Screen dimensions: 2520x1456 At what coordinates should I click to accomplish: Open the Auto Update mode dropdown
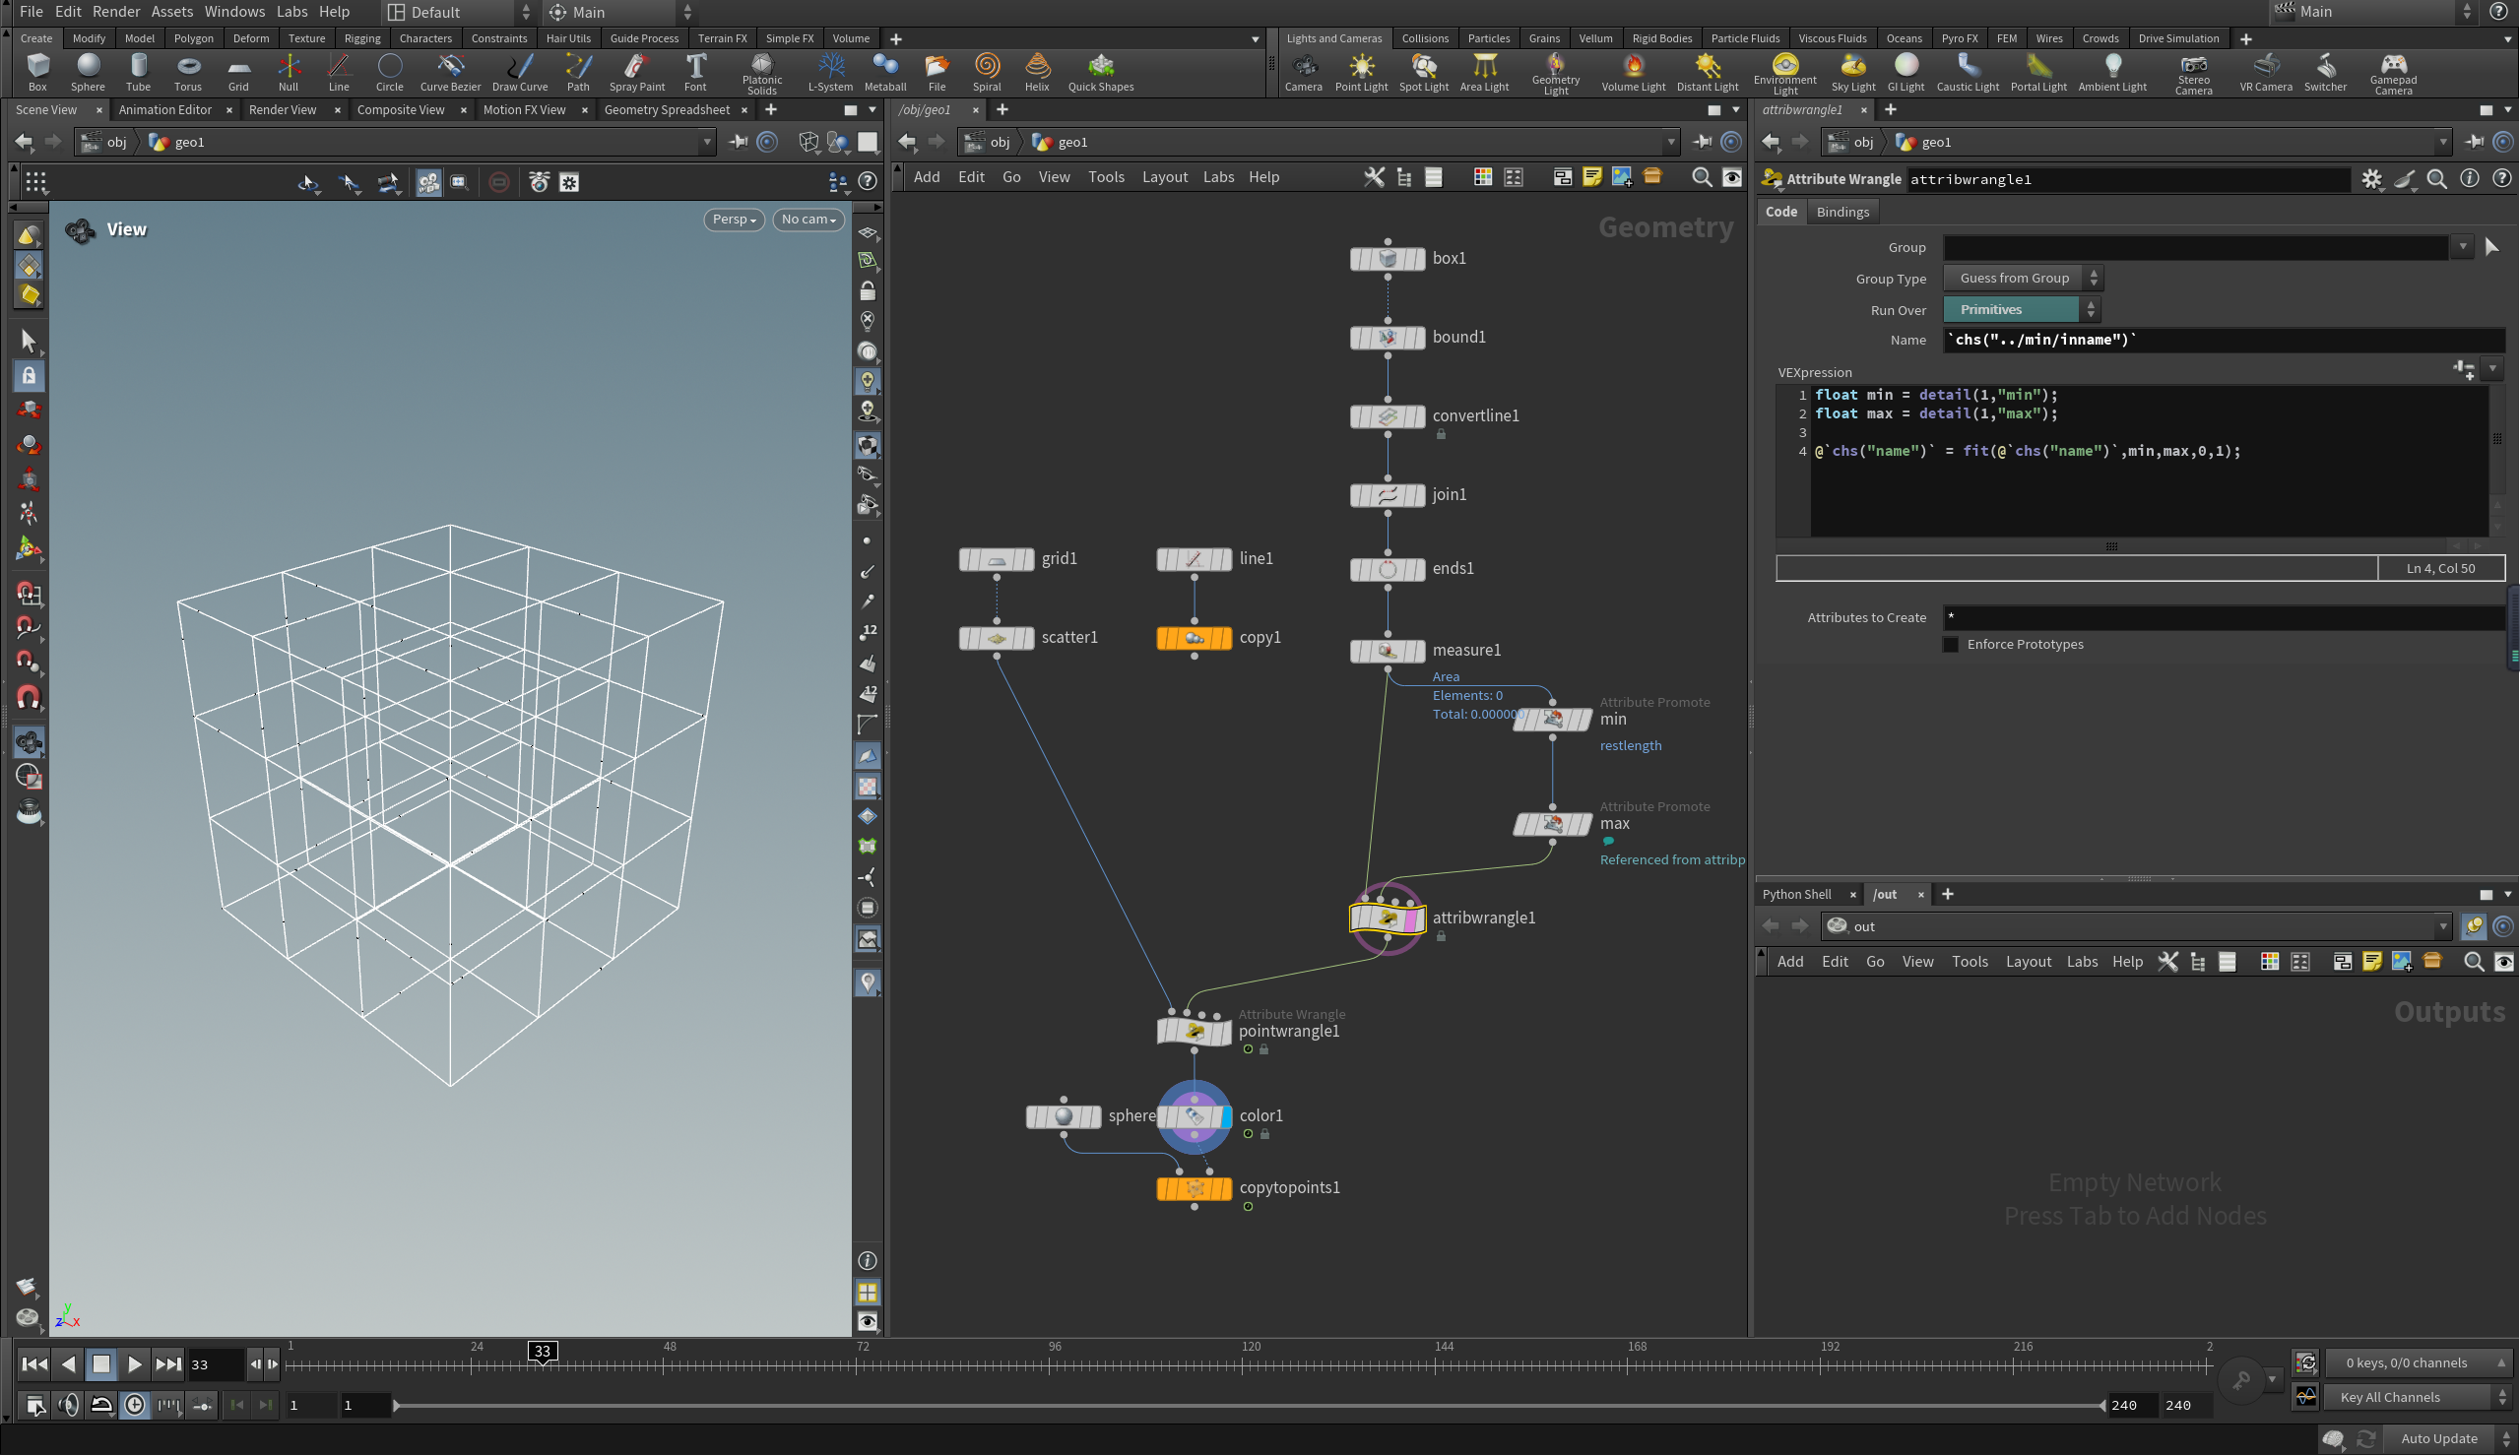(2448, 1439)
